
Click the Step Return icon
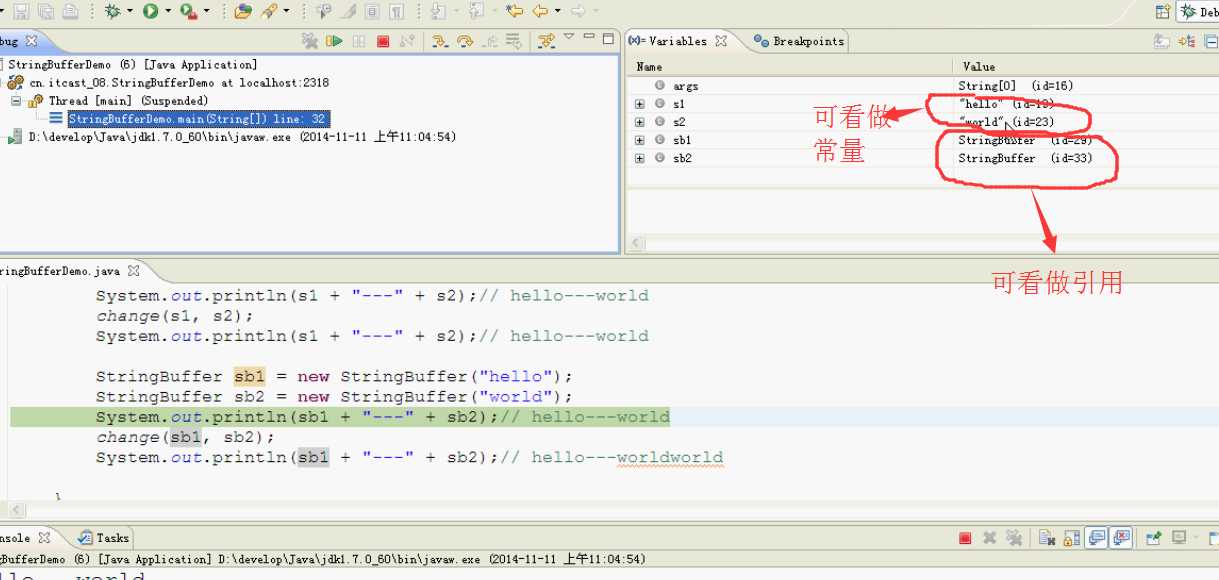click(x=489, y=41)
